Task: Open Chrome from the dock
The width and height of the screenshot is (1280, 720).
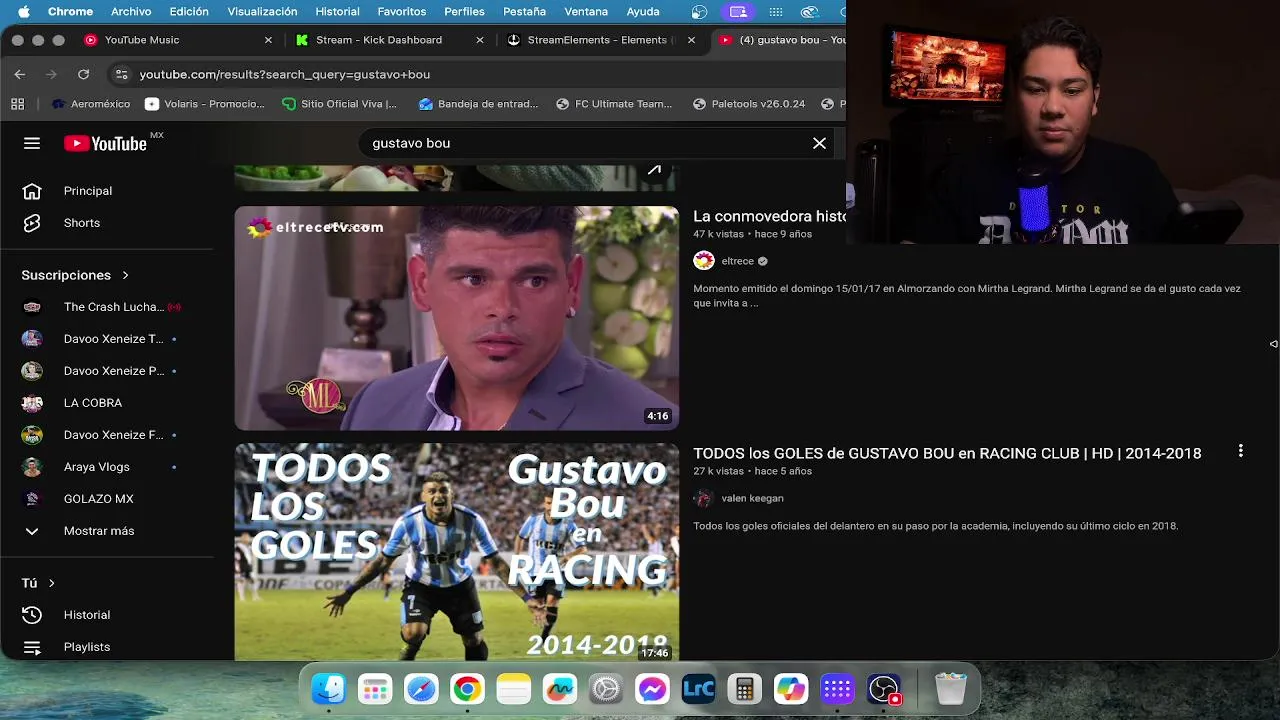Action: [x=467, y=689]
